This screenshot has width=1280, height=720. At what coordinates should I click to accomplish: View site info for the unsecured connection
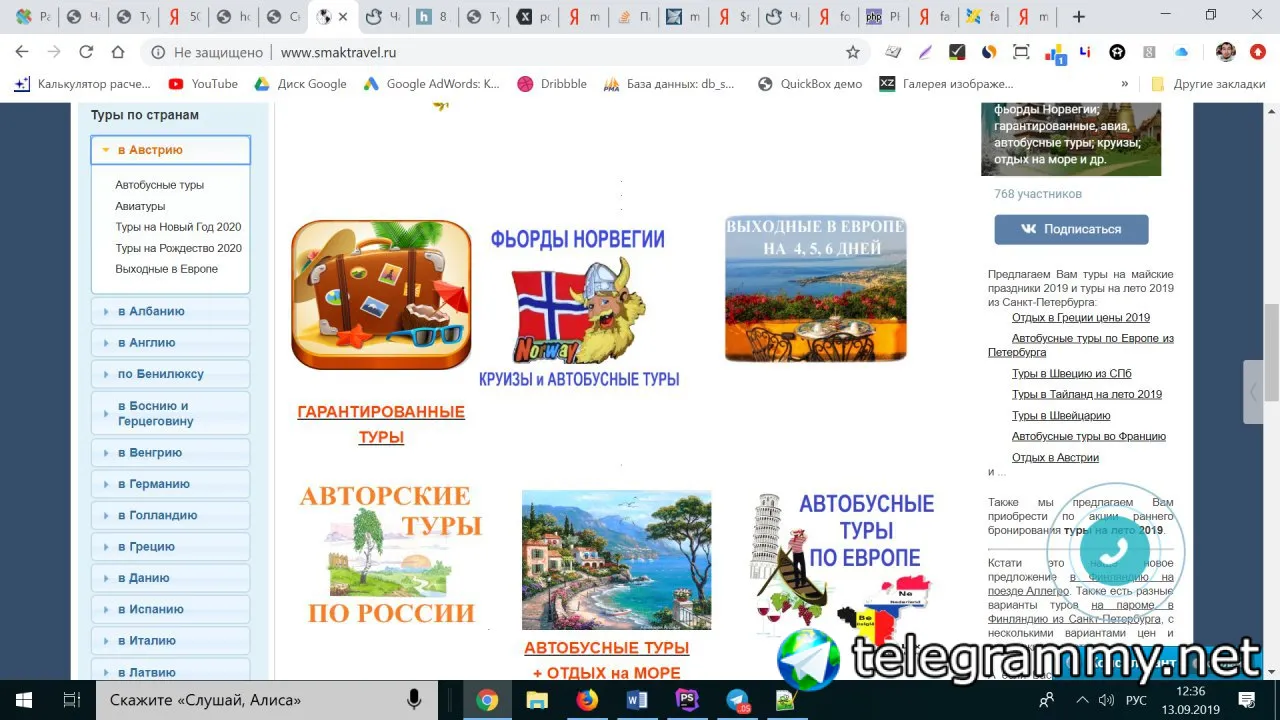158,52
